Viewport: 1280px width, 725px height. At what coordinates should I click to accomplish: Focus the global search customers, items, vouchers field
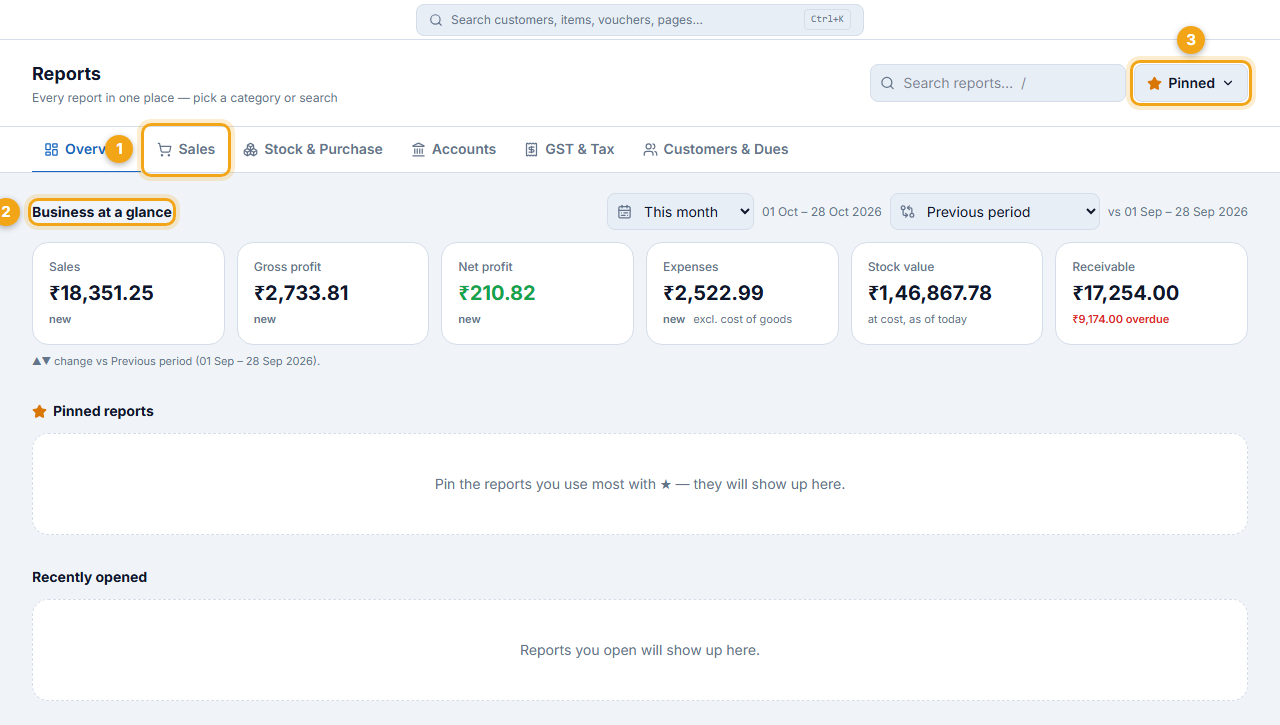pos(640,20)
